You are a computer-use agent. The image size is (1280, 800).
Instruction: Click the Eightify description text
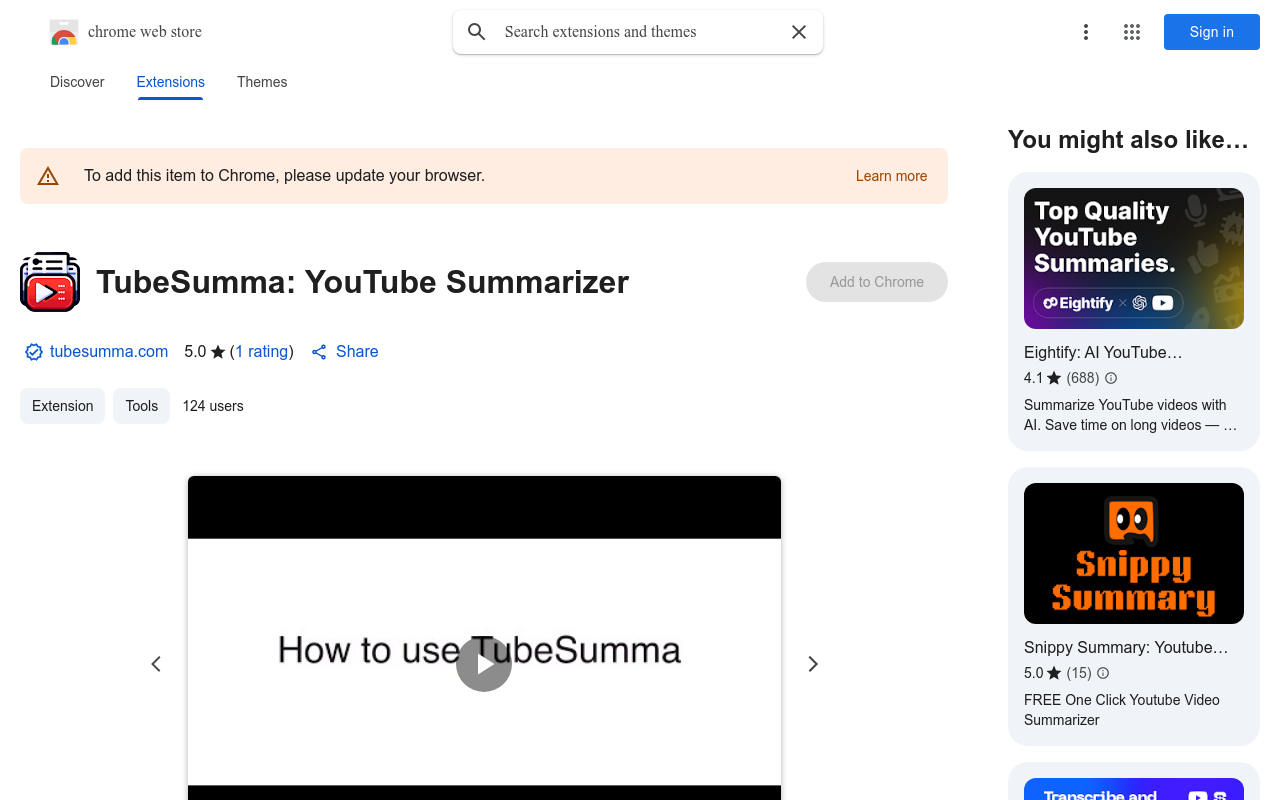click(1130, 415)
